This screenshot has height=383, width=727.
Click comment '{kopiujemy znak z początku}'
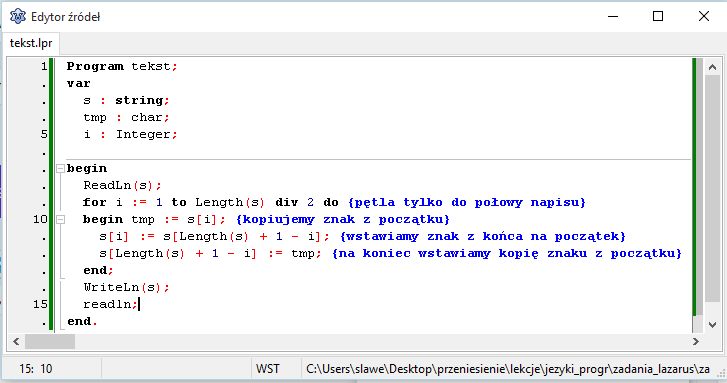click(x=343, y=219)
